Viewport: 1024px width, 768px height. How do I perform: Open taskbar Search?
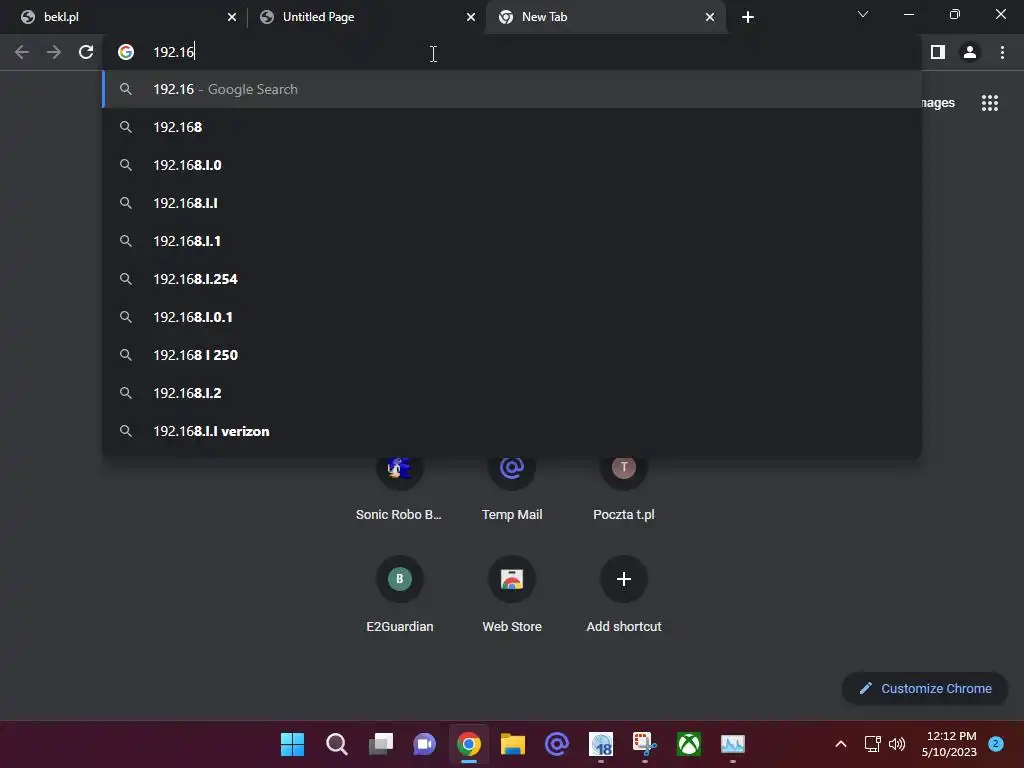336,744
